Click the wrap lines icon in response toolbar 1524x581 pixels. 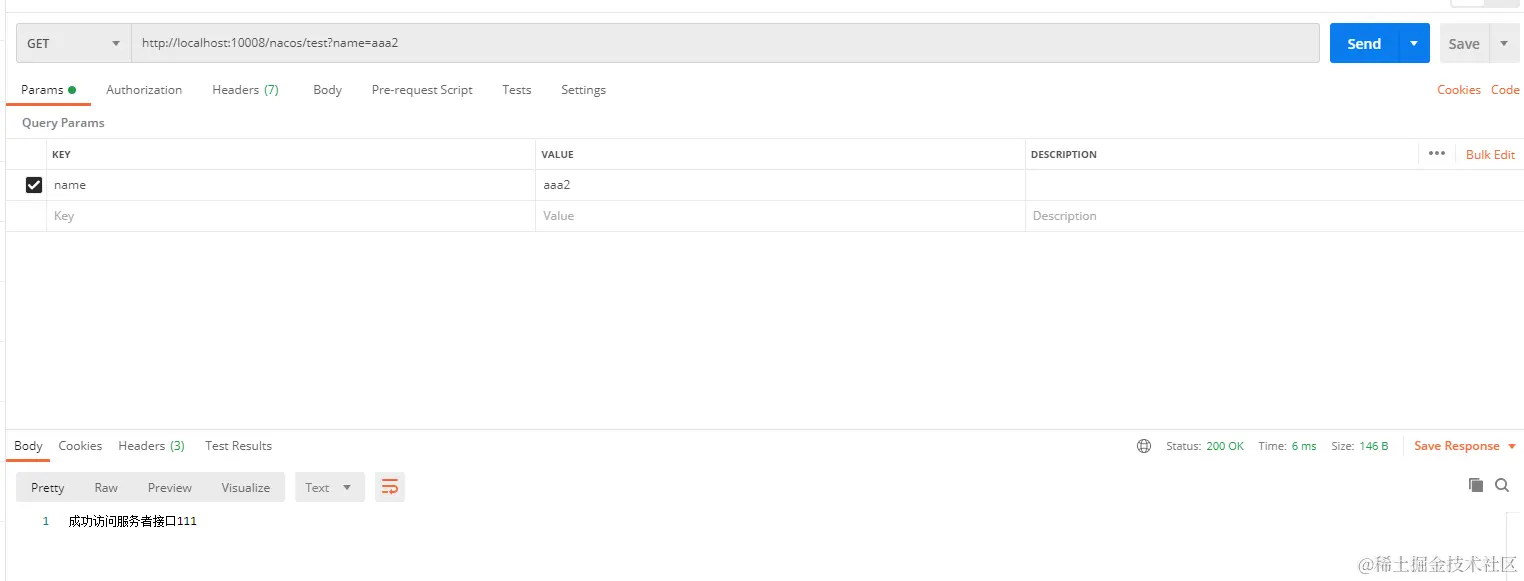pyautogui.click(x=390, y=487)
